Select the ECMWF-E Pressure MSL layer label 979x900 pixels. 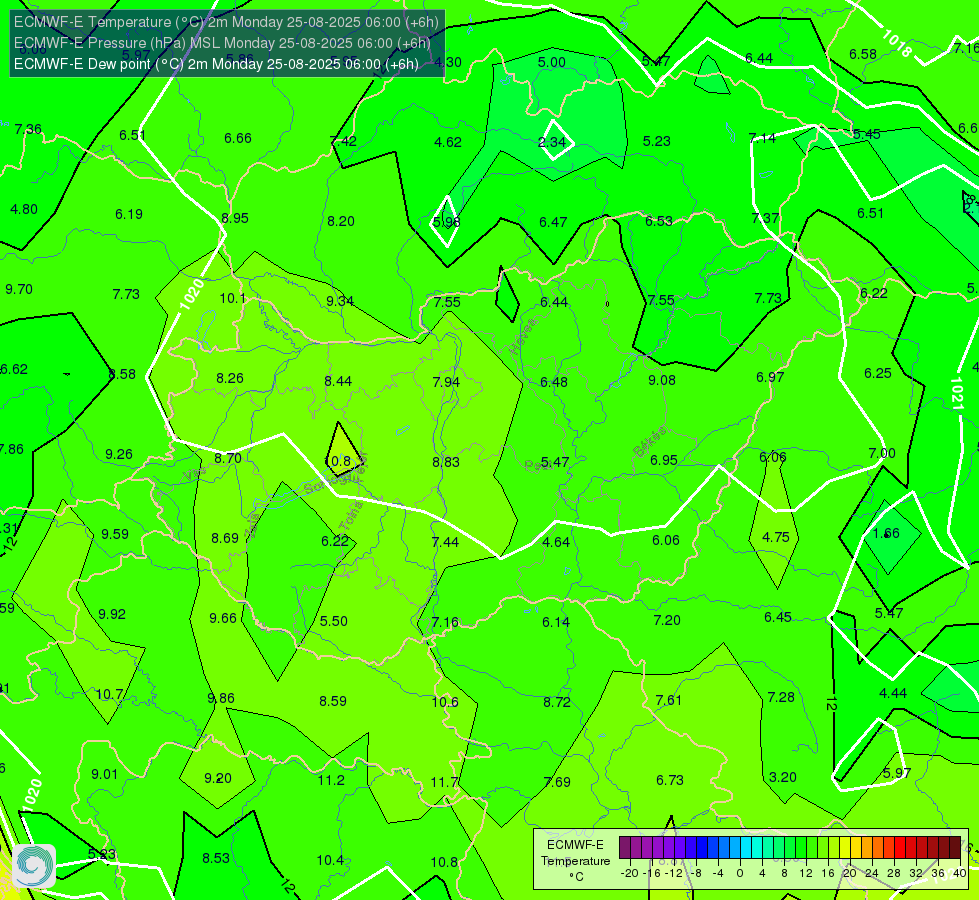pyautogui.click(x=222, y=43)
